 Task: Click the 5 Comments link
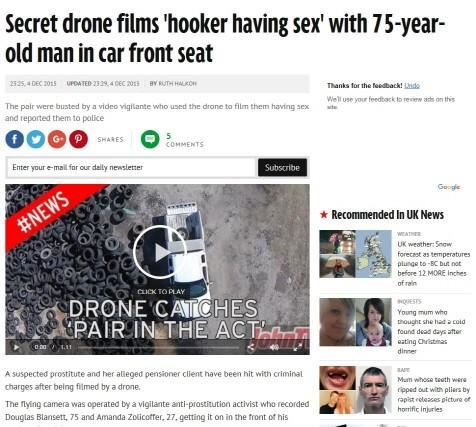point(185,140)
